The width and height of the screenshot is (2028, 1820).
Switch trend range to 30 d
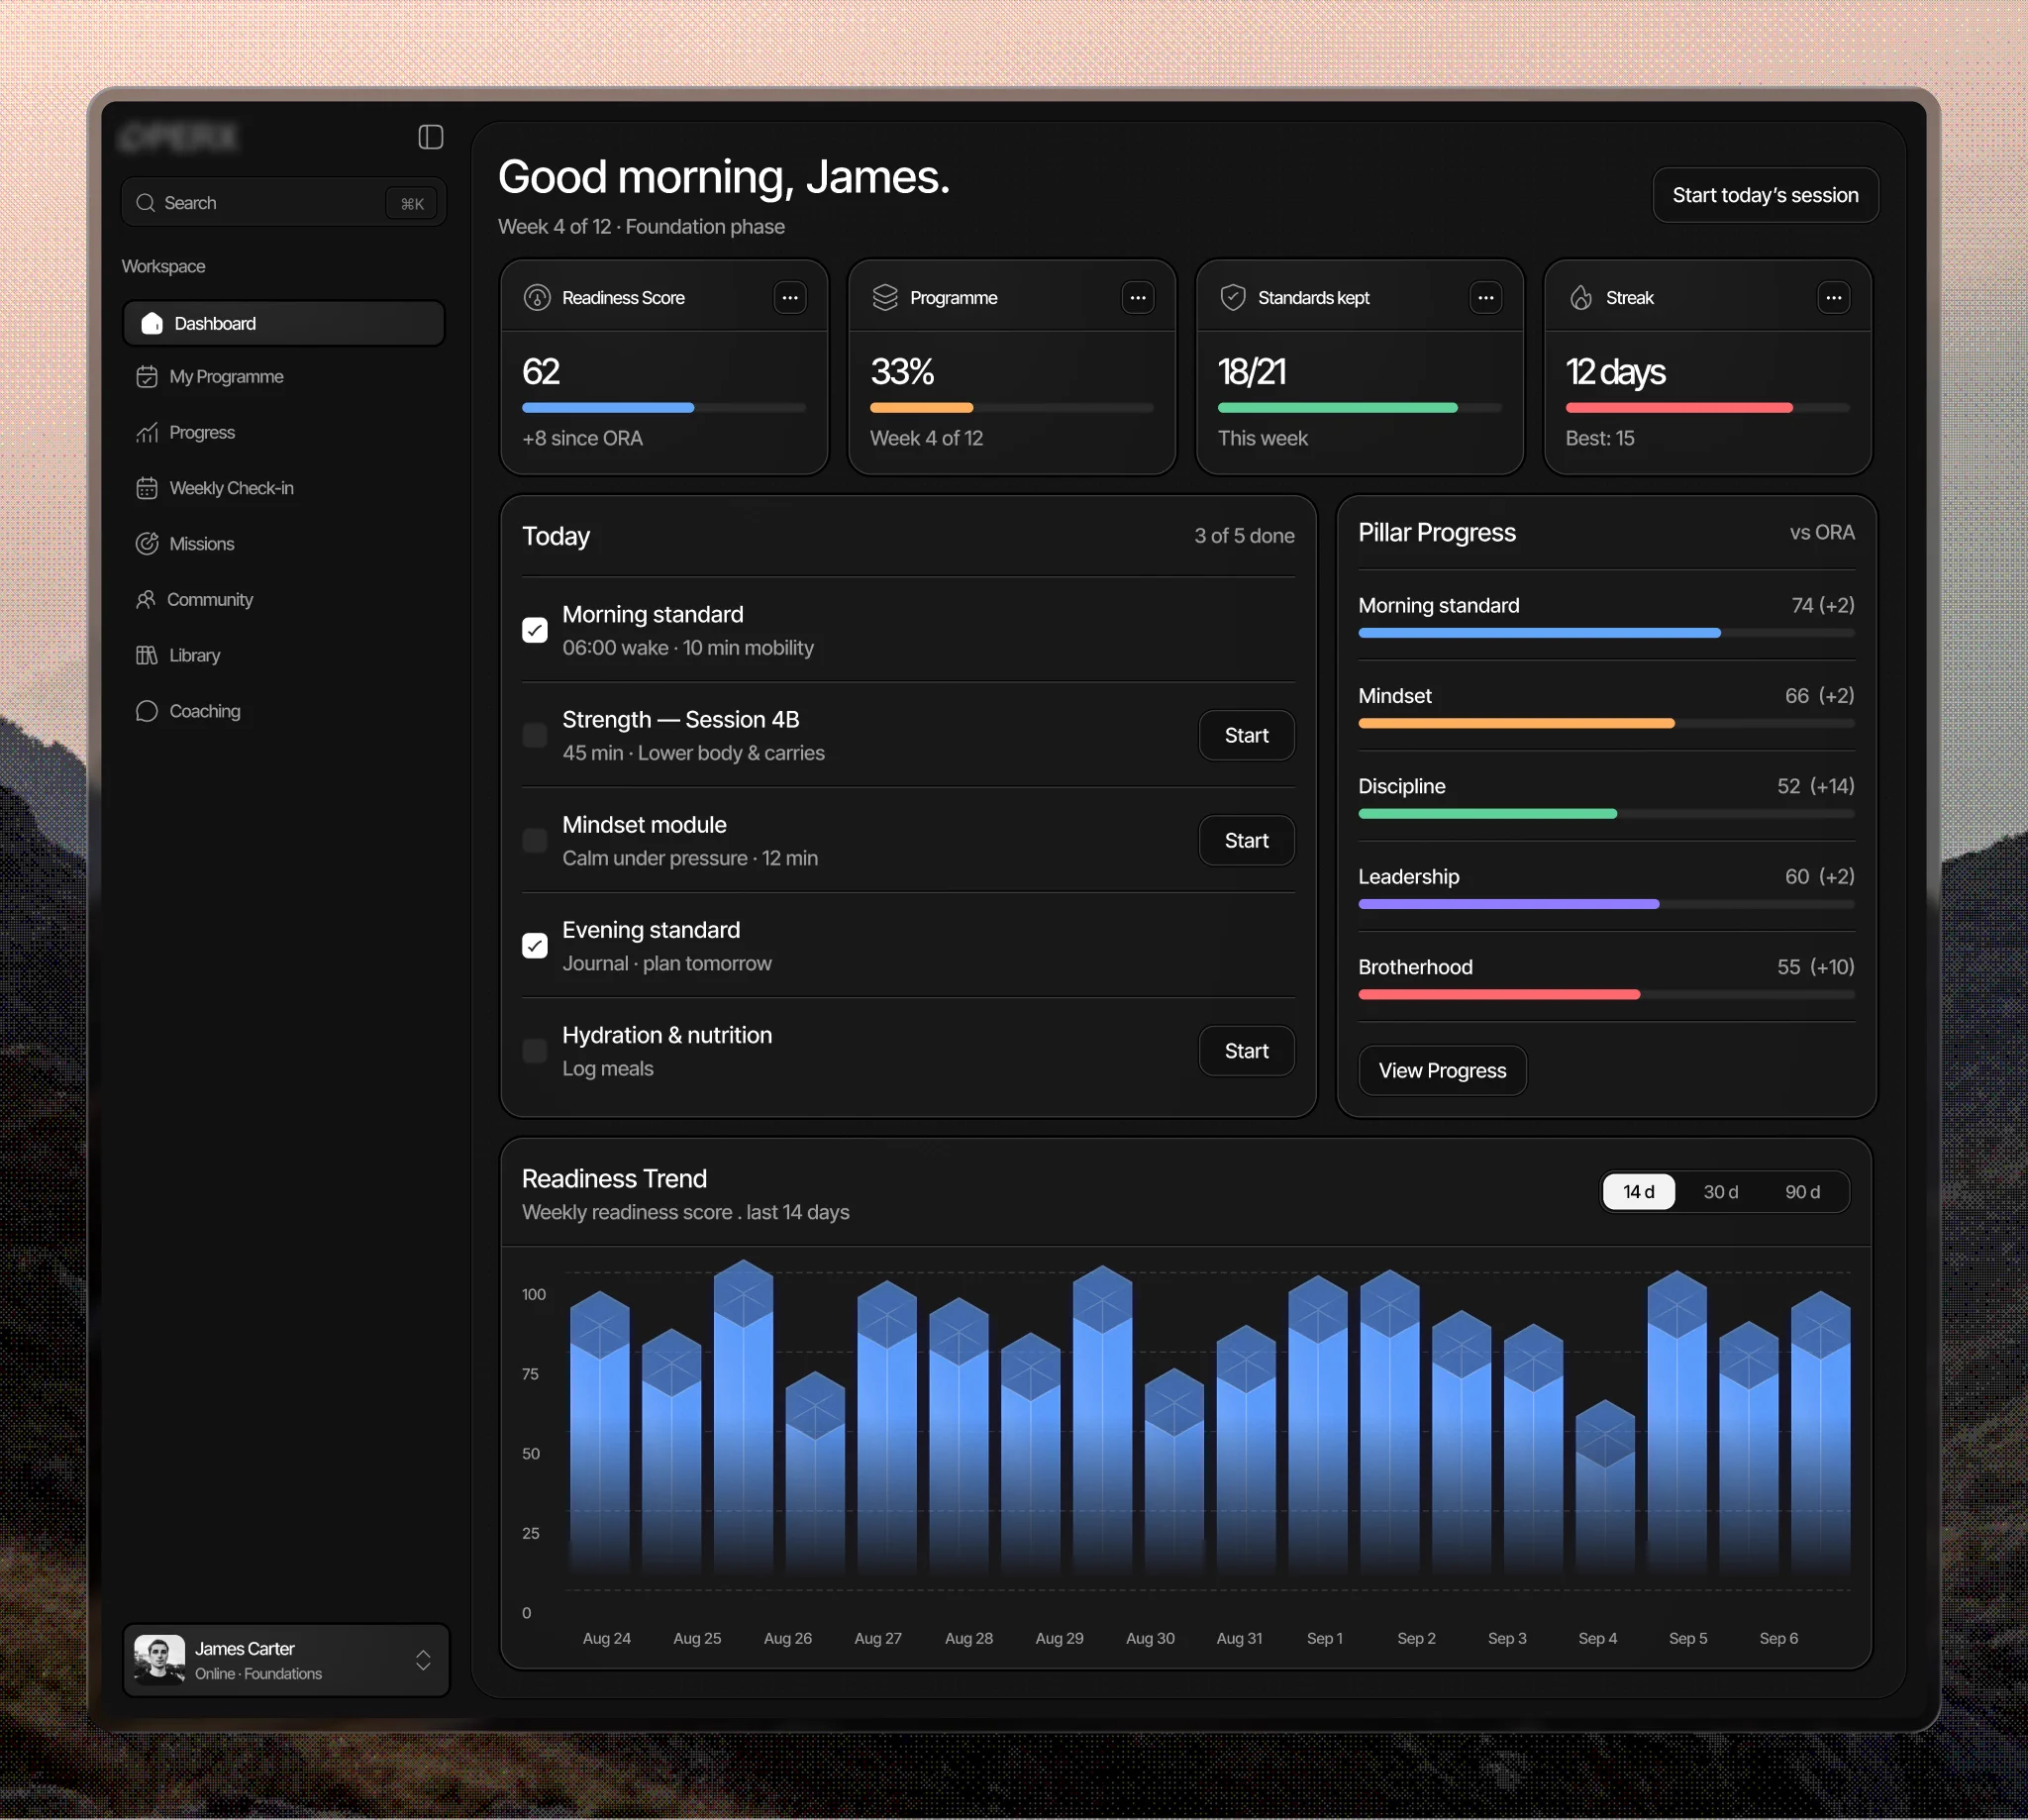point(1721,1192)
